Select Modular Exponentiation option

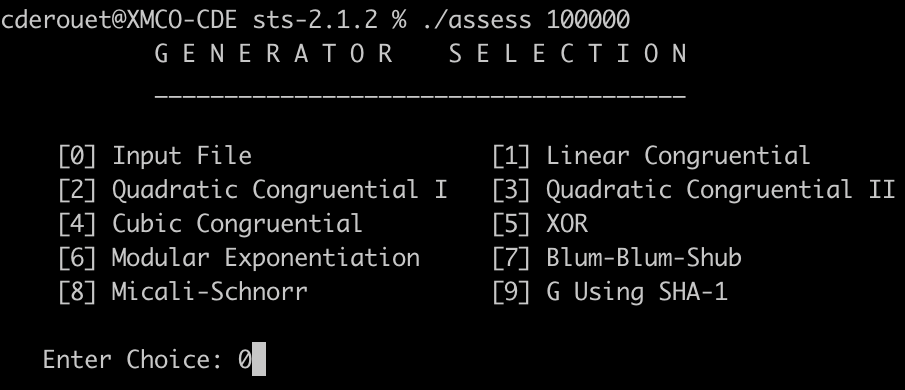tap(265, 258)
